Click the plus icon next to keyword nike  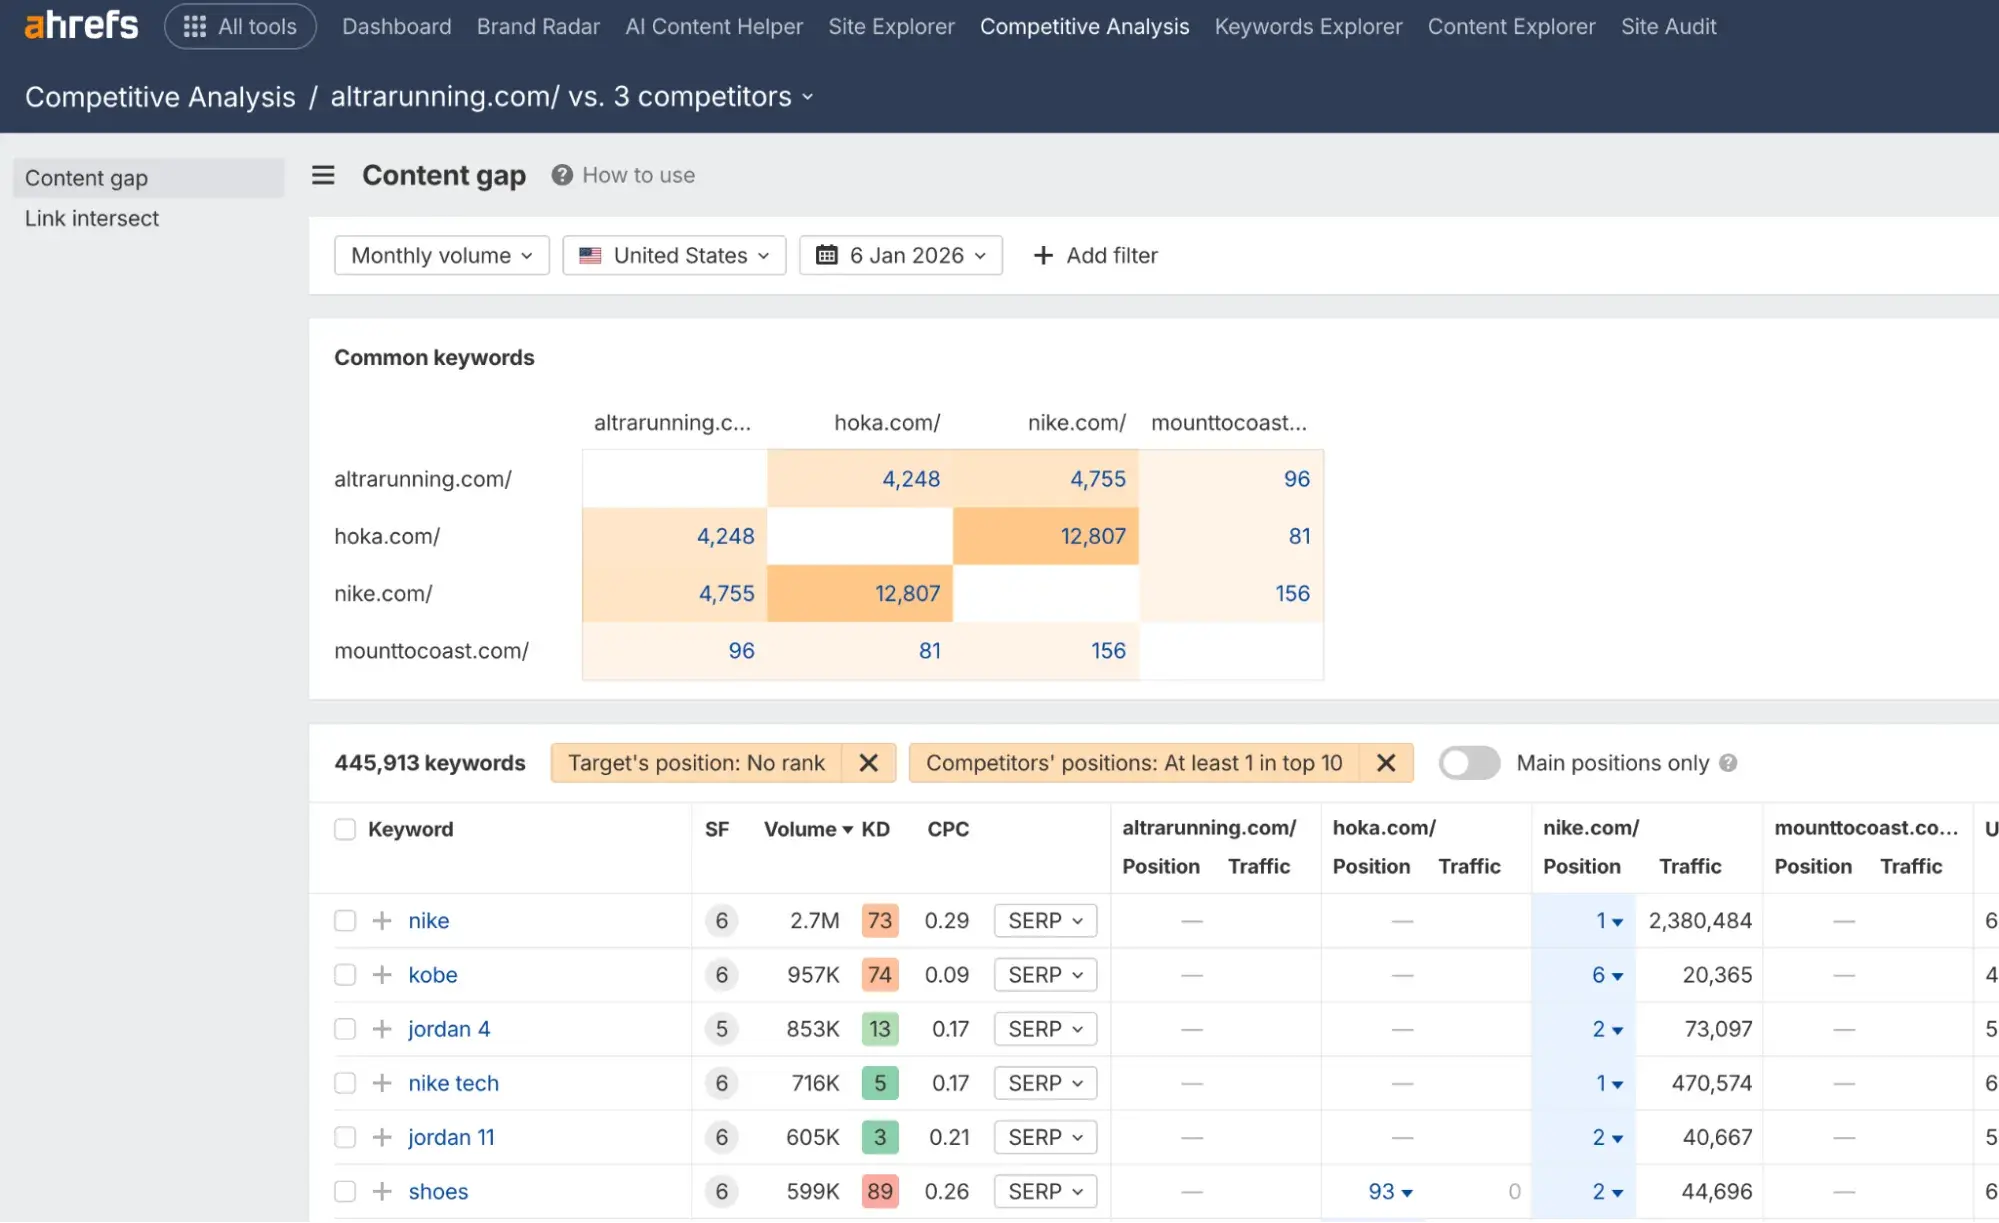381,920
